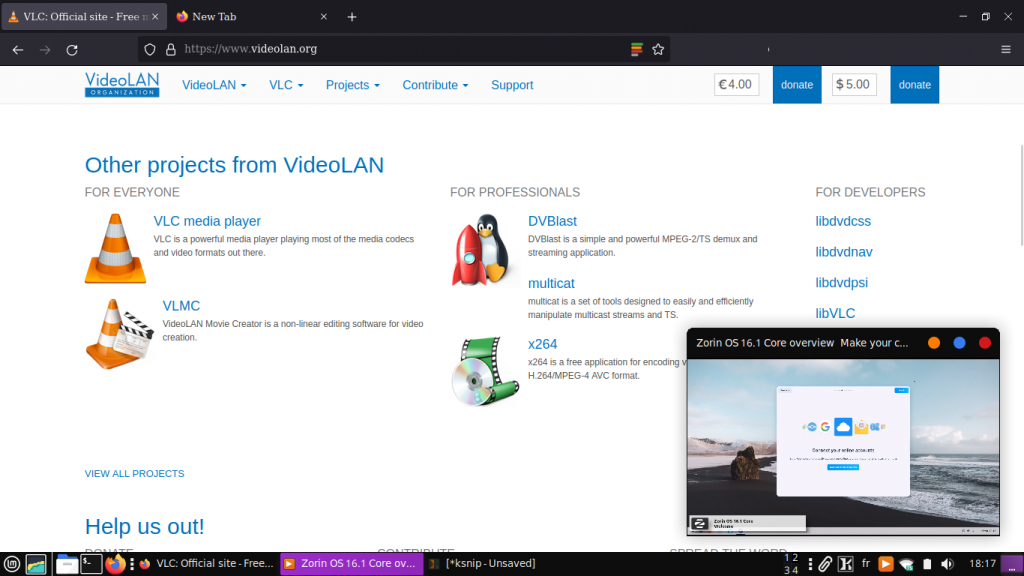Expand the Contribute navigation dropdown

coord(435,85)
